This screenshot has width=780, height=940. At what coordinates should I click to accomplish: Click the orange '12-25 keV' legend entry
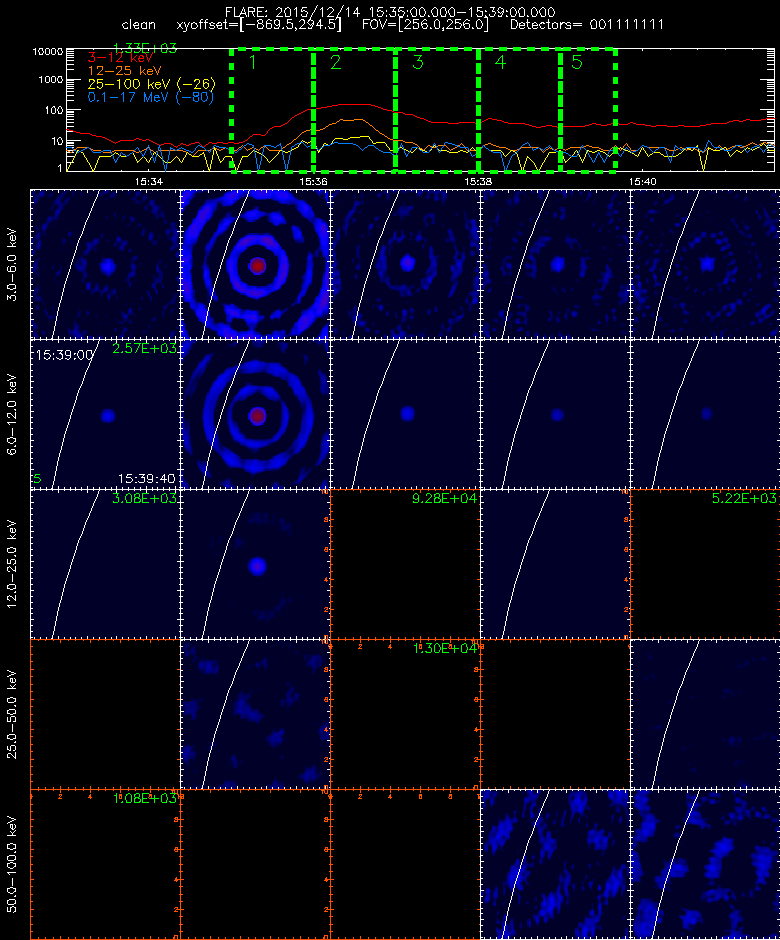tap(125, 71)
